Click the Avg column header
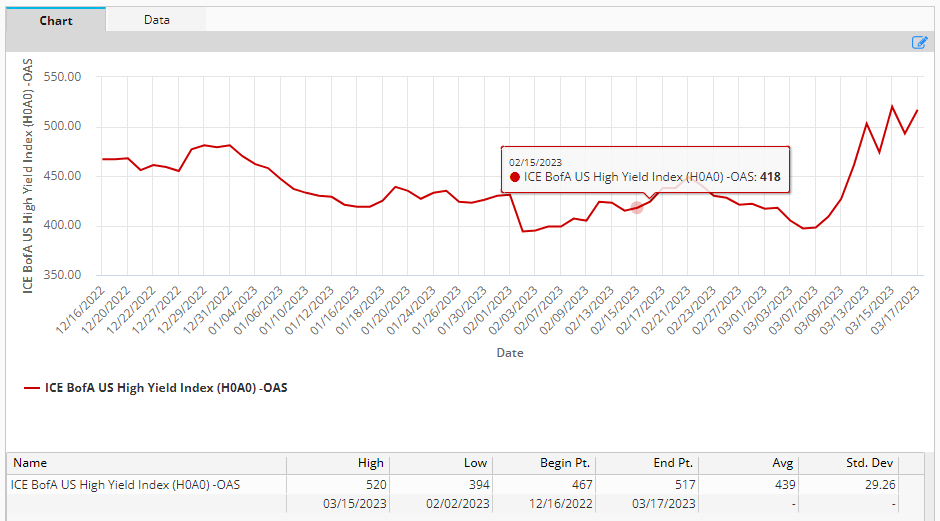This screenshot has height=521, width=940. (749, 463)
